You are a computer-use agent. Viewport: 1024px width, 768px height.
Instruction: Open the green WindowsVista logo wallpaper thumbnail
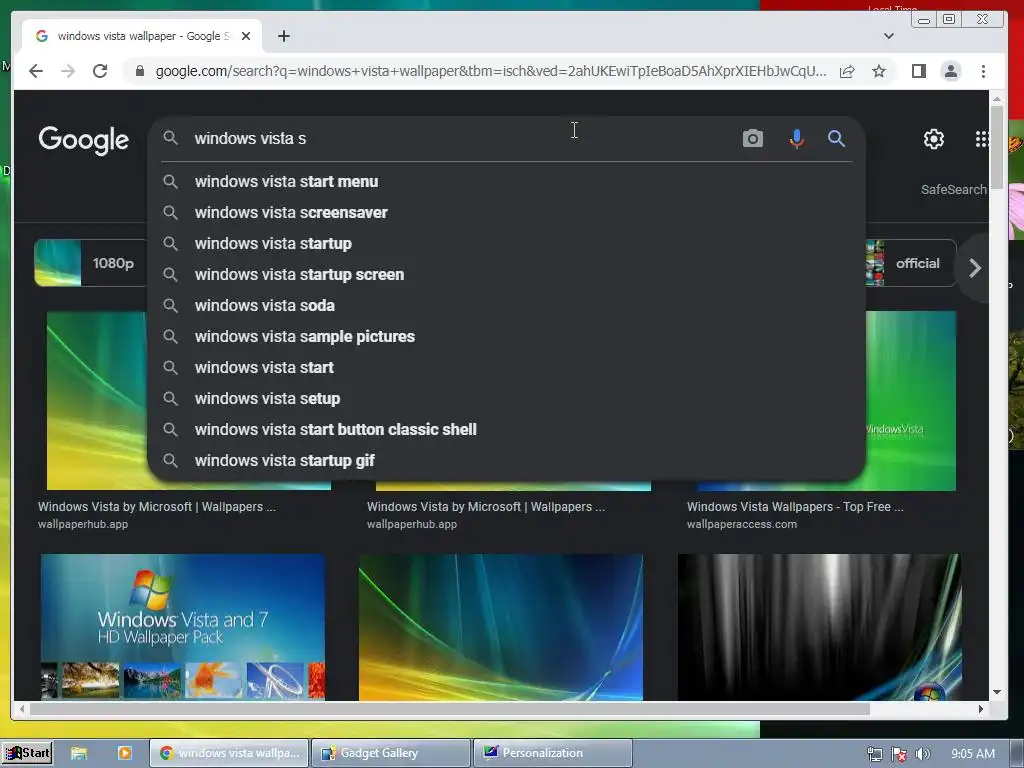click(x=911, y=400)
